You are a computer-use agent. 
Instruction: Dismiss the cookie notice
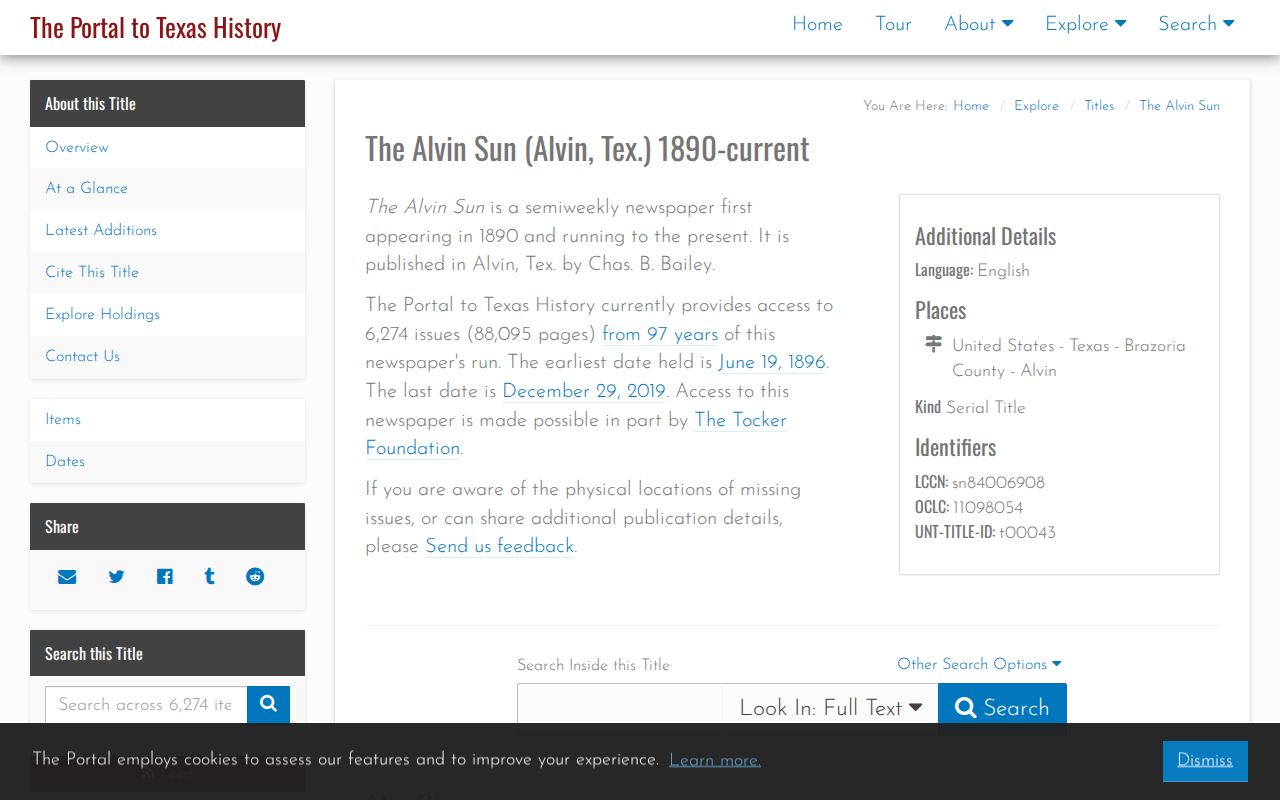click(1205, 761)
